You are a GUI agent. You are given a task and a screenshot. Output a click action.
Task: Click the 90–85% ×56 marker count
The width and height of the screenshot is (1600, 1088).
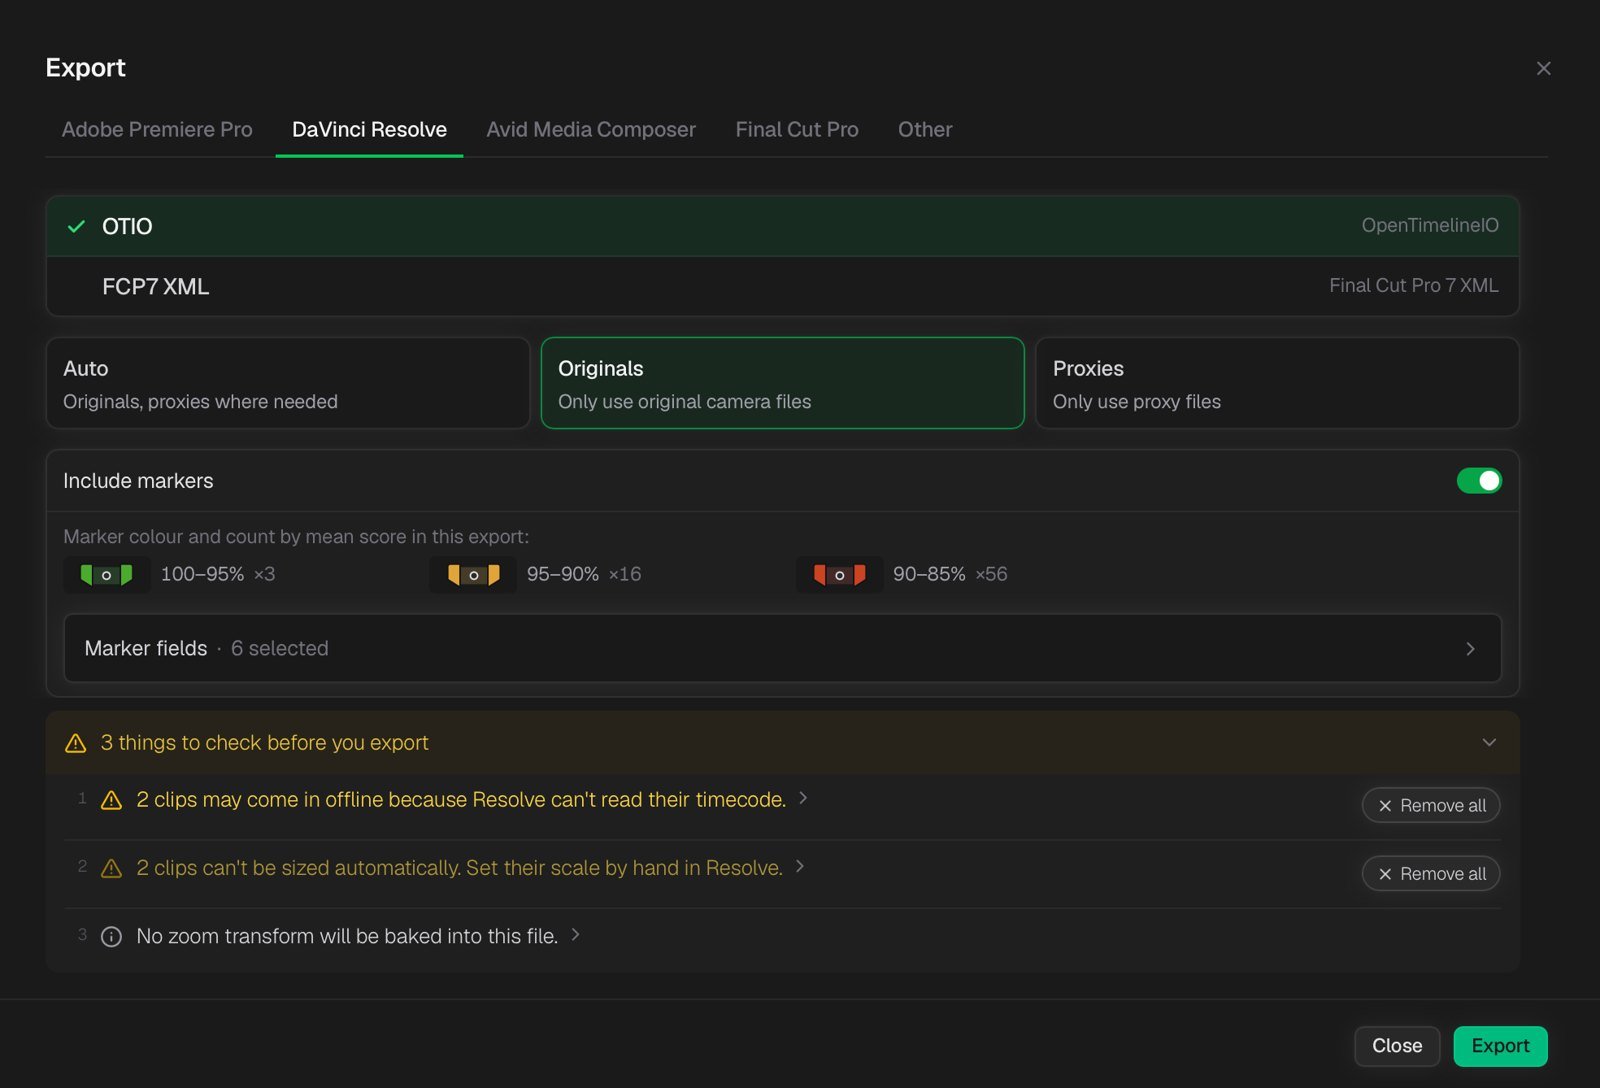[950, 575]
